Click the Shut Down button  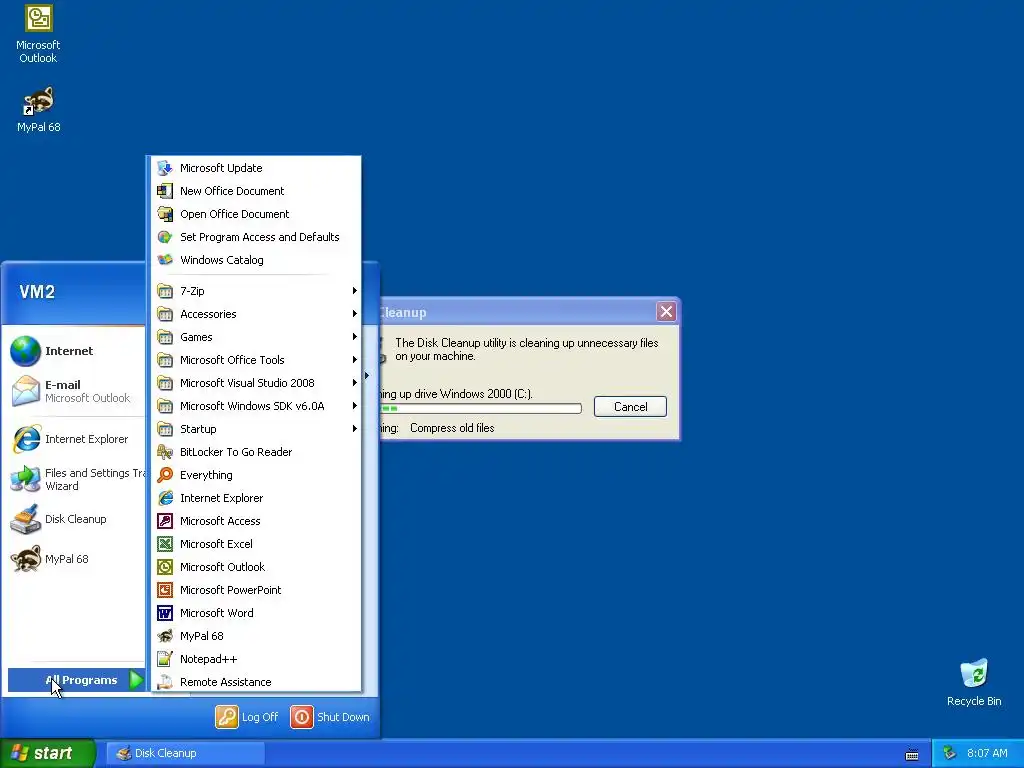330,716
